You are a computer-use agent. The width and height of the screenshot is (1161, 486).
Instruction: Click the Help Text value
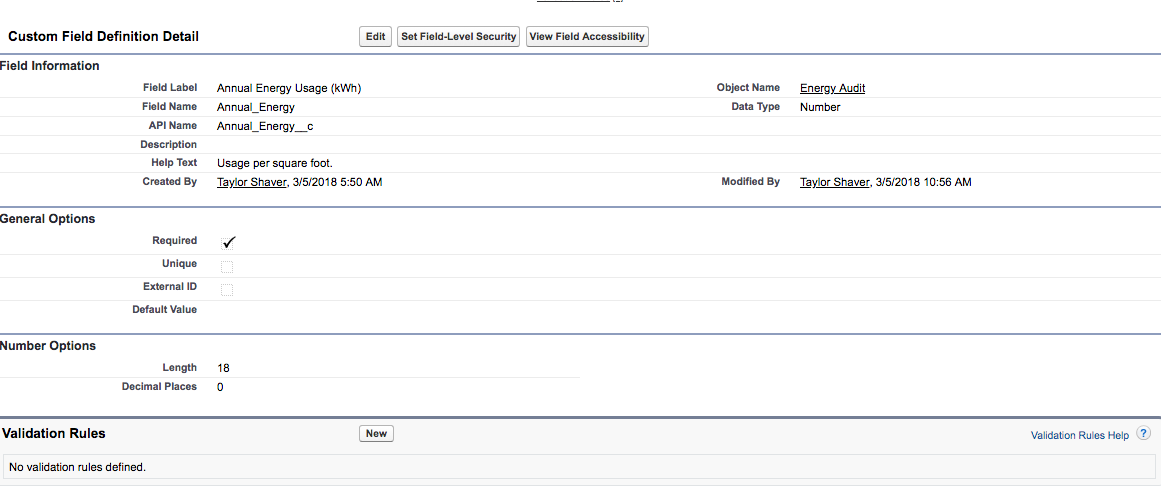tap(274, 163)
